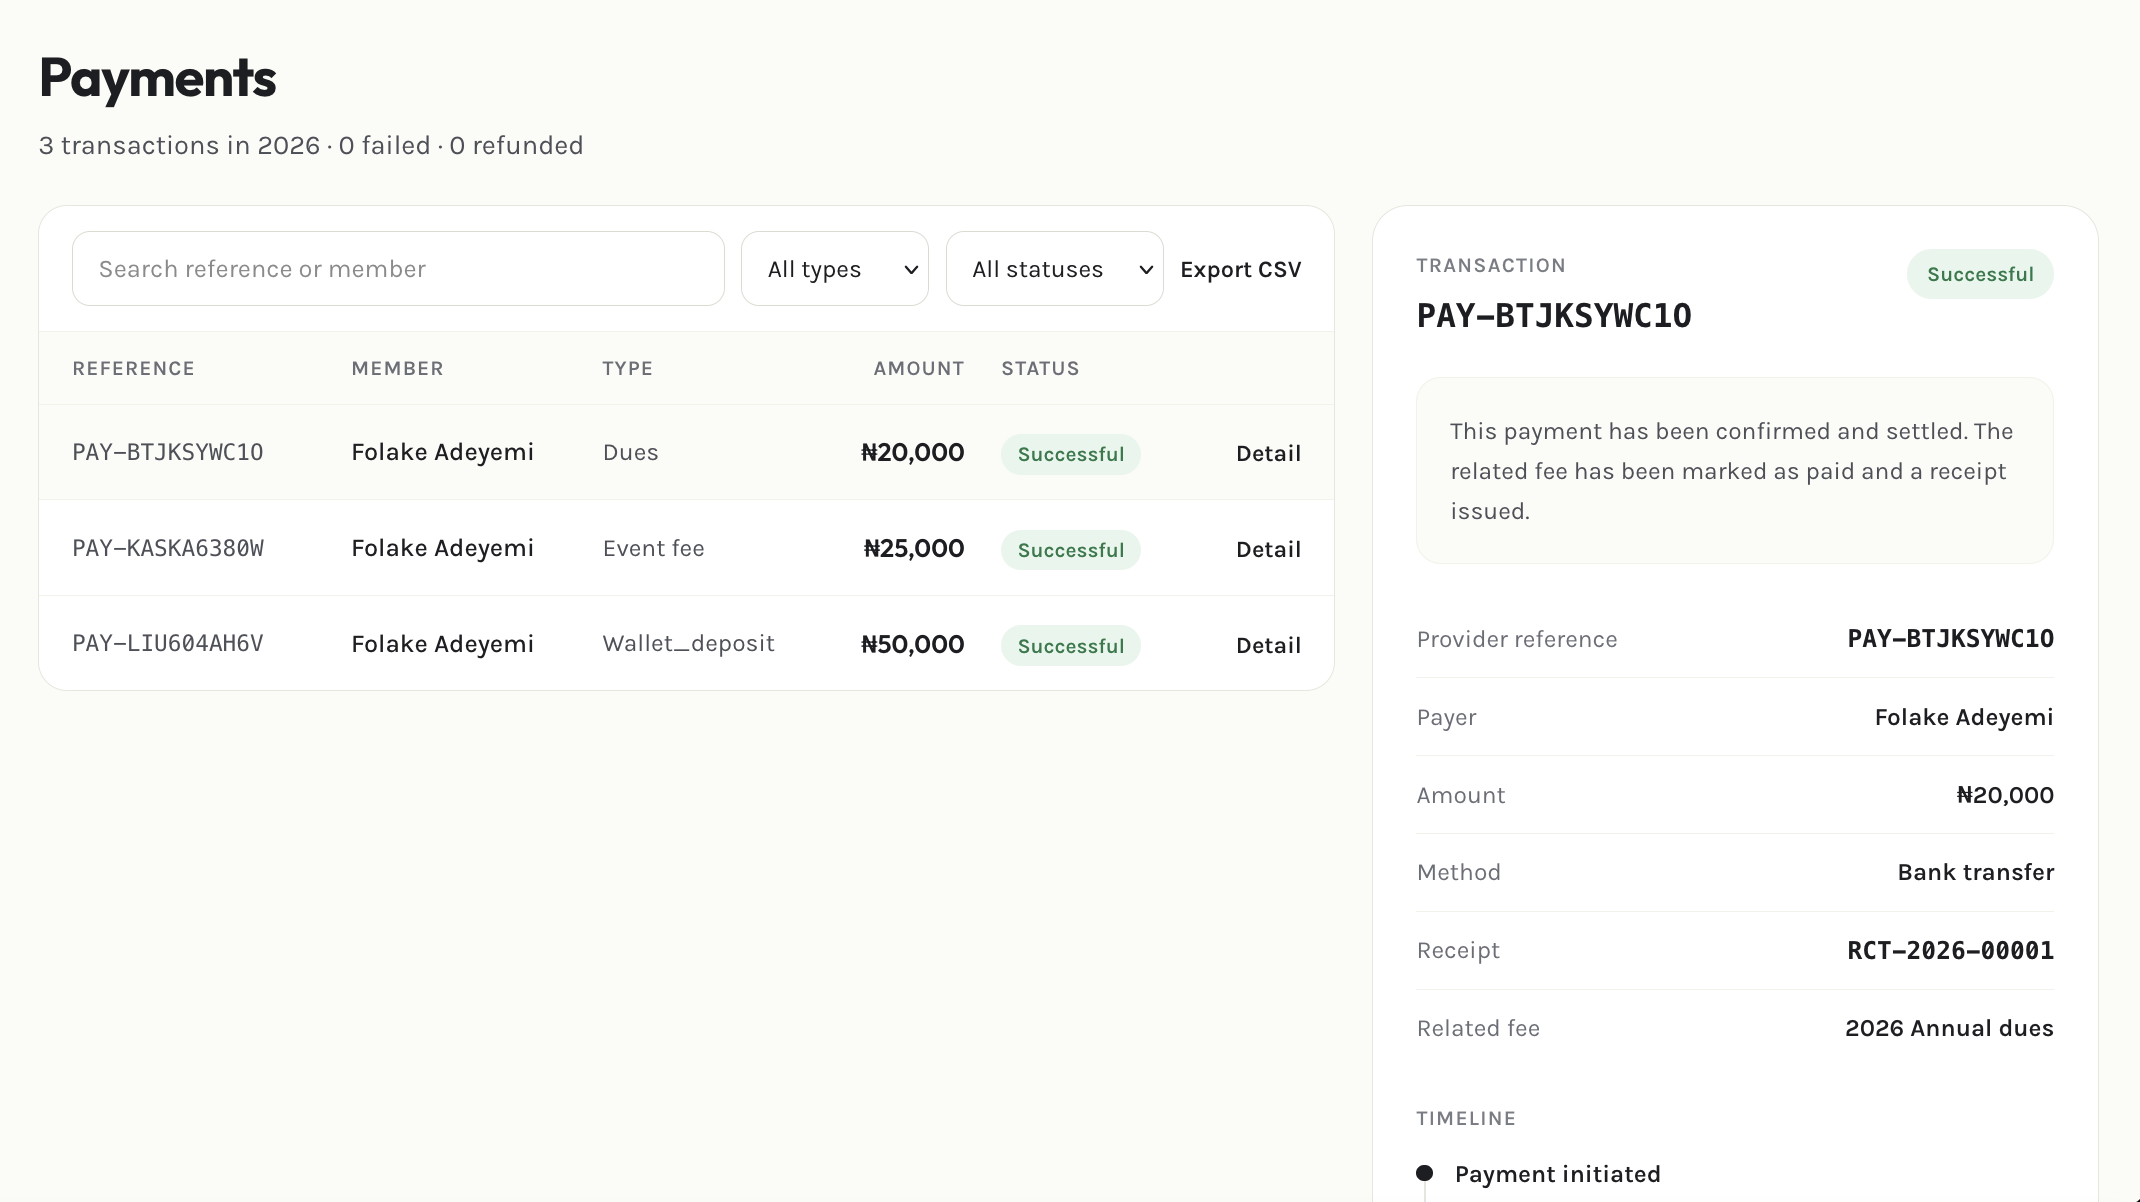Click the Method value Bank transfer
Image resolution: width=2140 pixels, height=1202 pixels.
tap(1976, 872)
